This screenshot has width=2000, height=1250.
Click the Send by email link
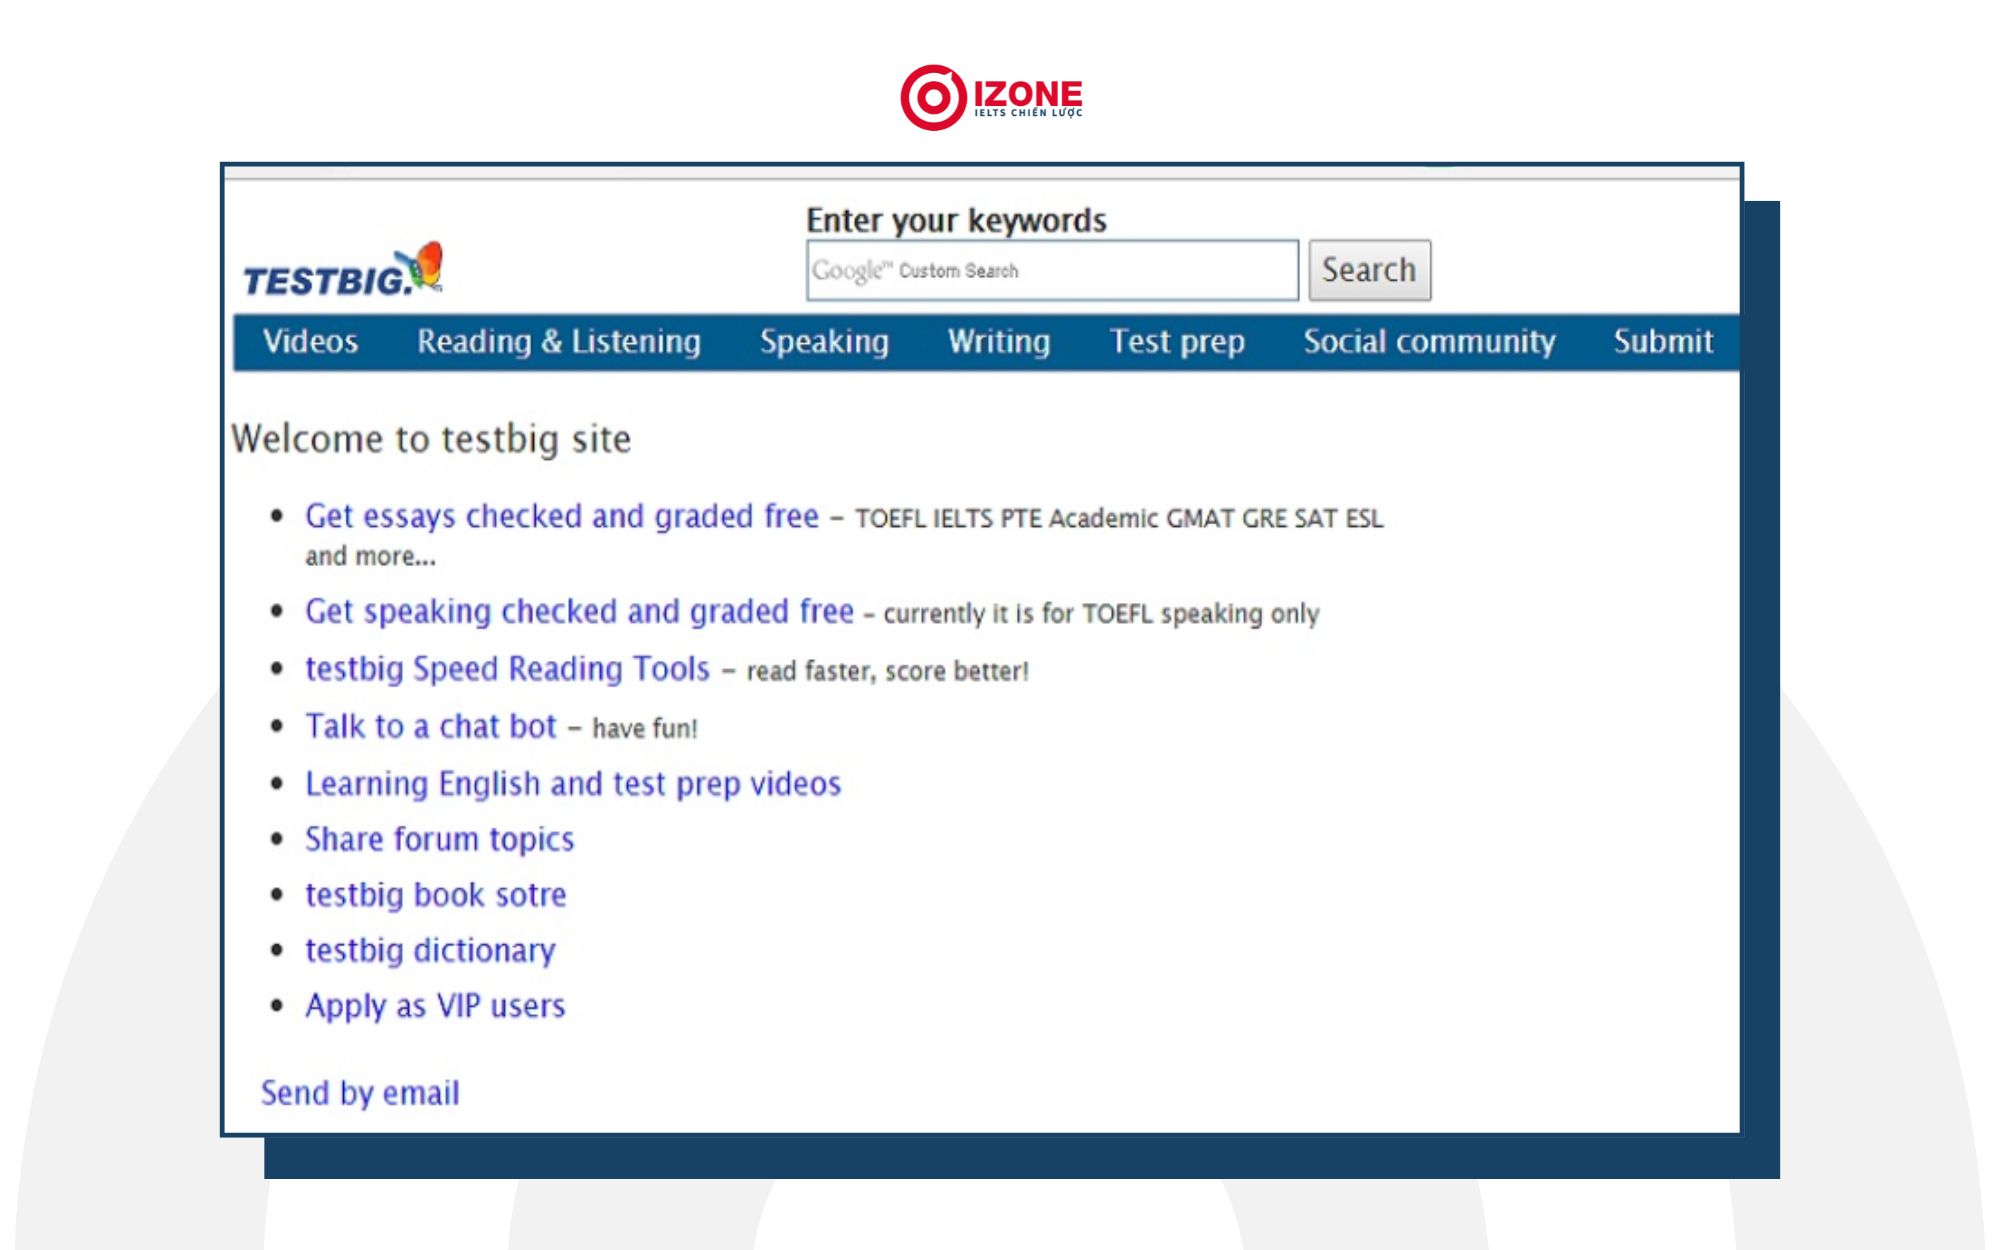(x=360, y=1093)
